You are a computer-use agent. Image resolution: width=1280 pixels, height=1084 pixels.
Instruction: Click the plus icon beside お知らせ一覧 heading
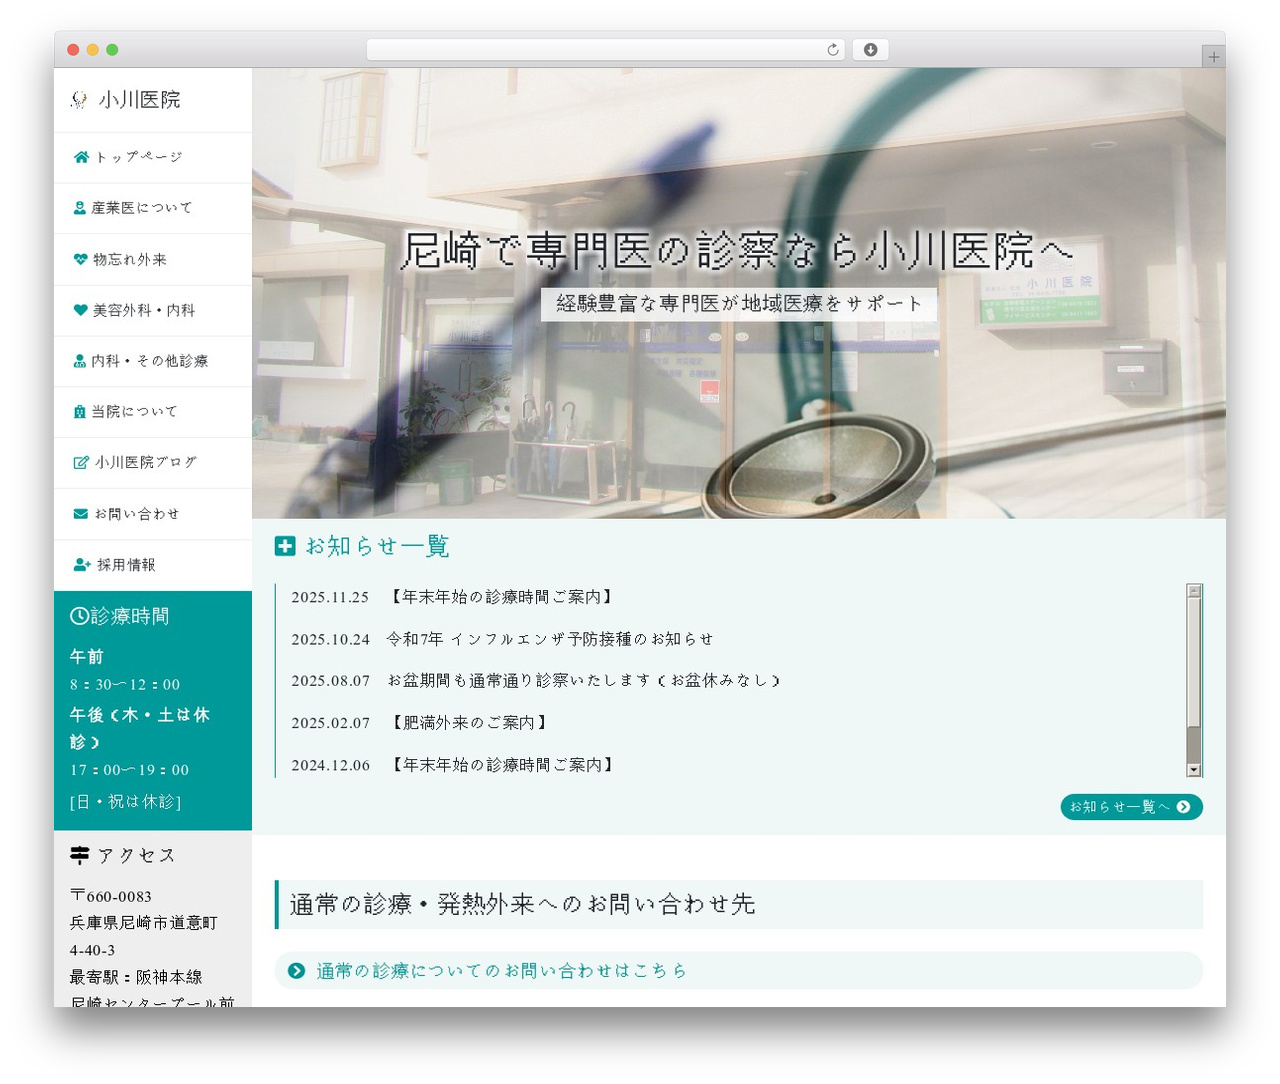tap(285, 546)
